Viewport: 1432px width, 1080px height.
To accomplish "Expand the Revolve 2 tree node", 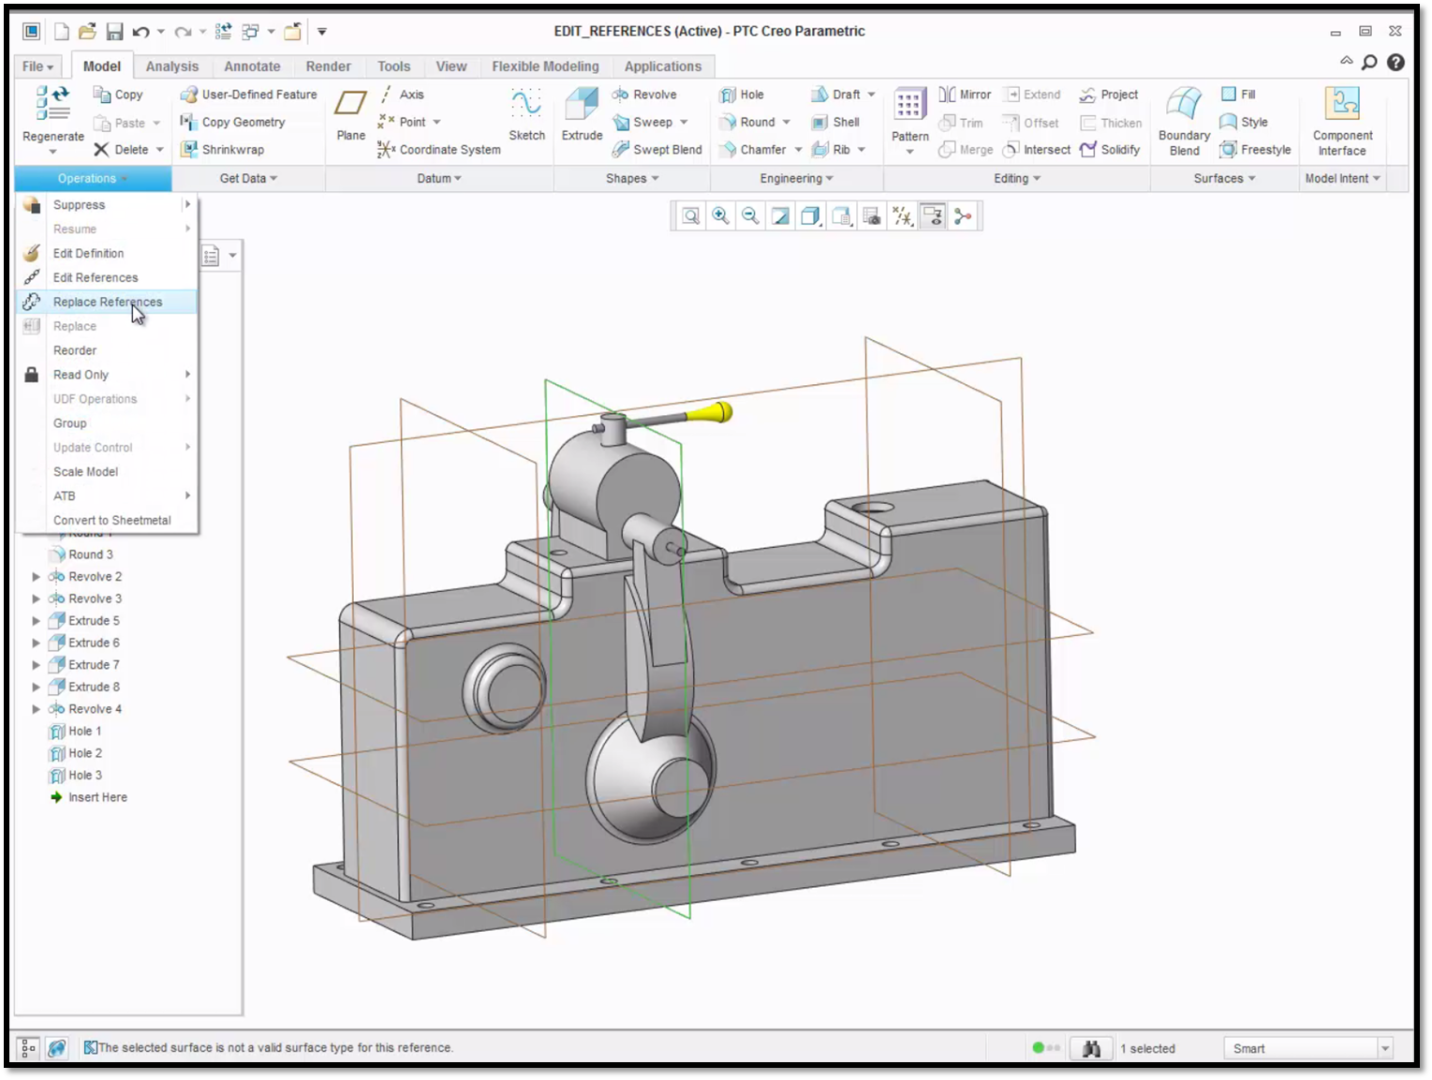I will coord(36,577).
